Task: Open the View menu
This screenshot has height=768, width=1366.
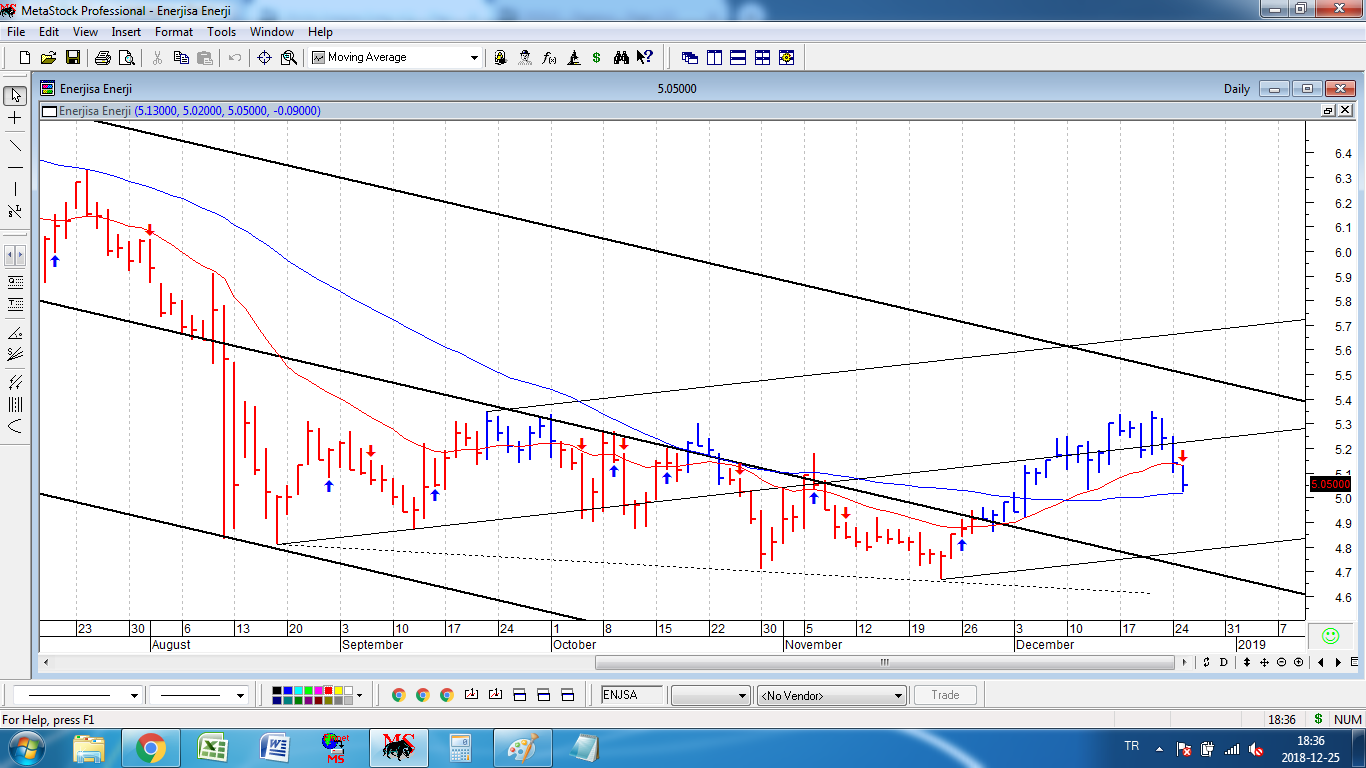Action: pyautogui.click(x=85, y=32)
